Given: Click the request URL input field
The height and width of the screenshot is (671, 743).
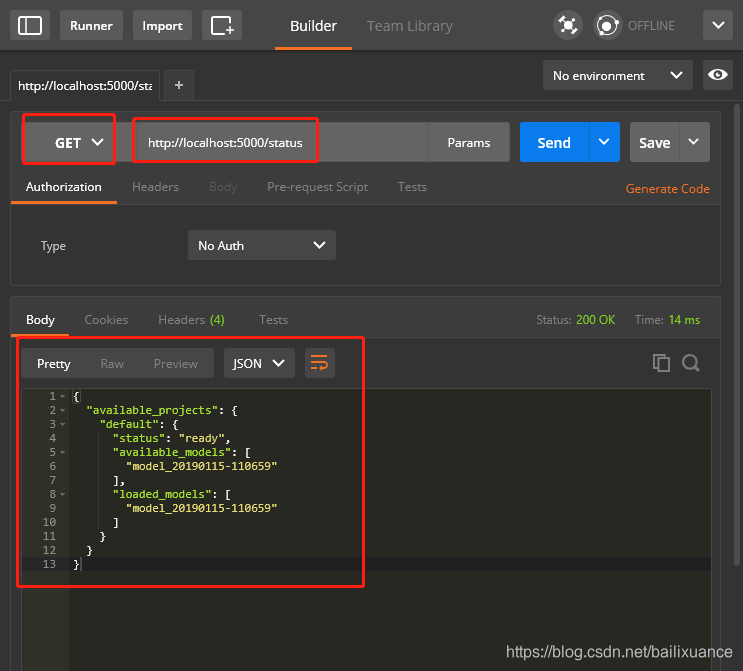Looking at the screenshot, I should point(281,142).
